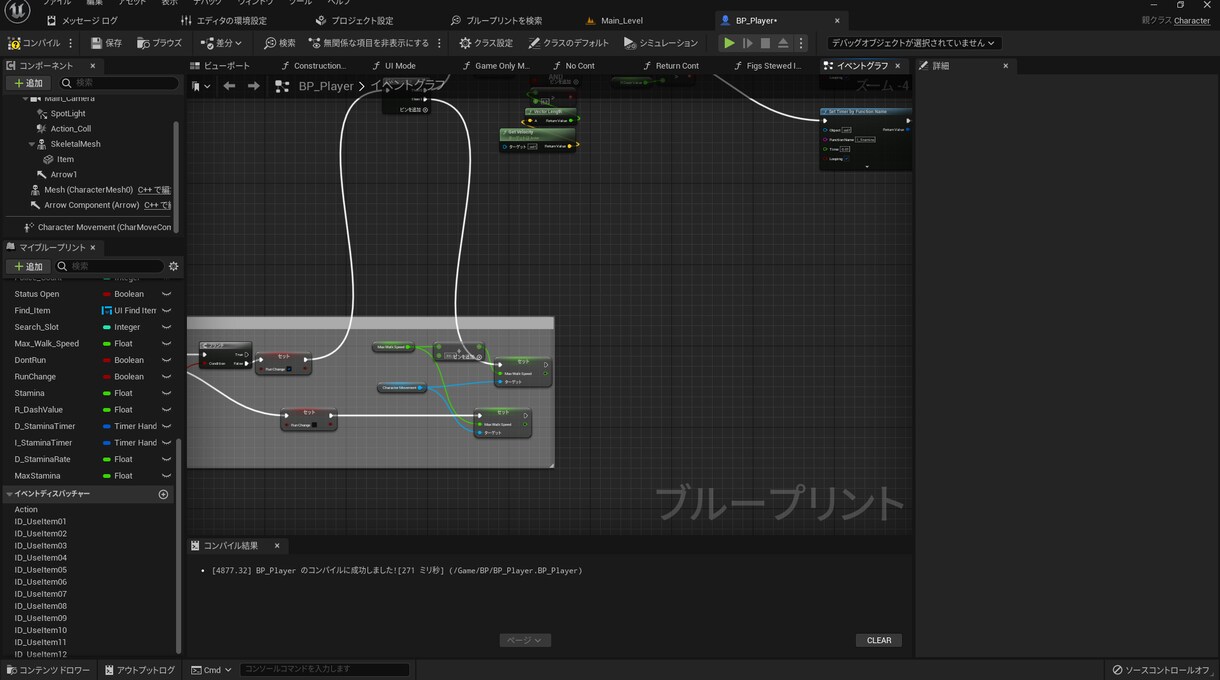The width and height of the screenshot is (1220, 680).
Task: Open play mode options menu
Action: pyautogui.click(x=801, y=43)
